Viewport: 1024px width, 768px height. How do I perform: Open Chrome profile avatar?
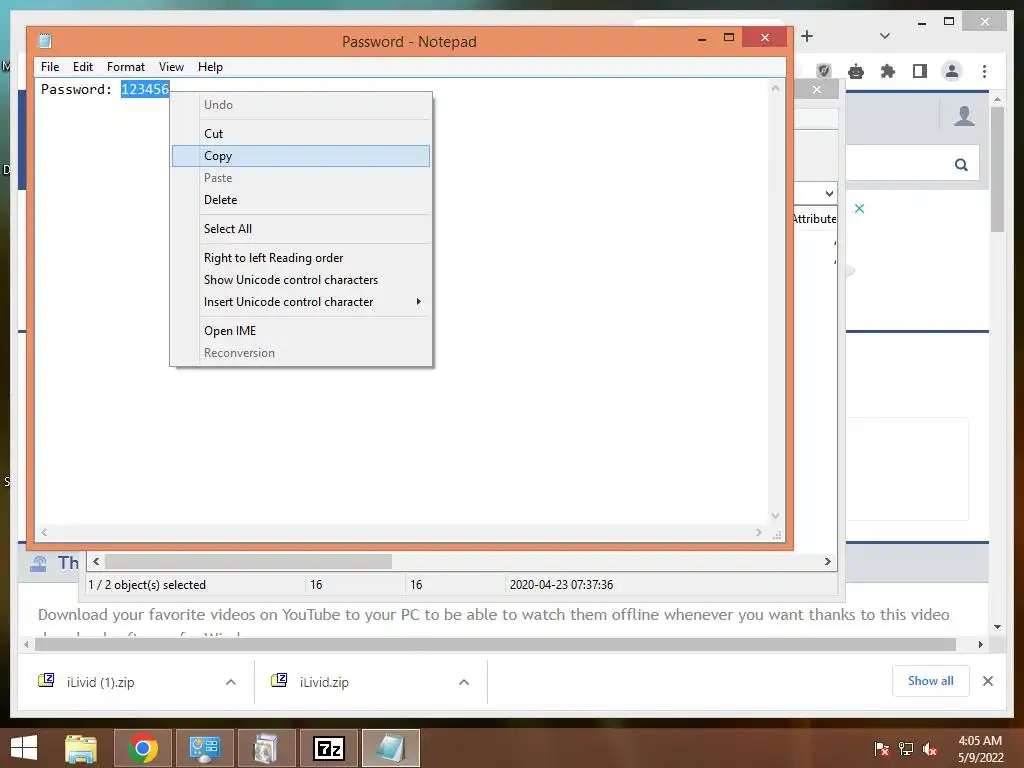(952, 71)
